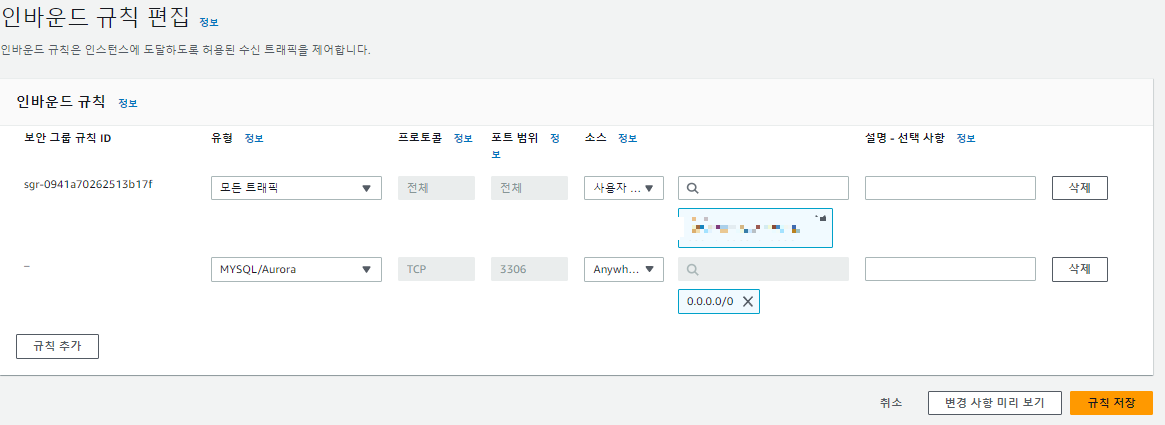
Task: Click source search field in 모든 트래픽 row
Action: 763,188
